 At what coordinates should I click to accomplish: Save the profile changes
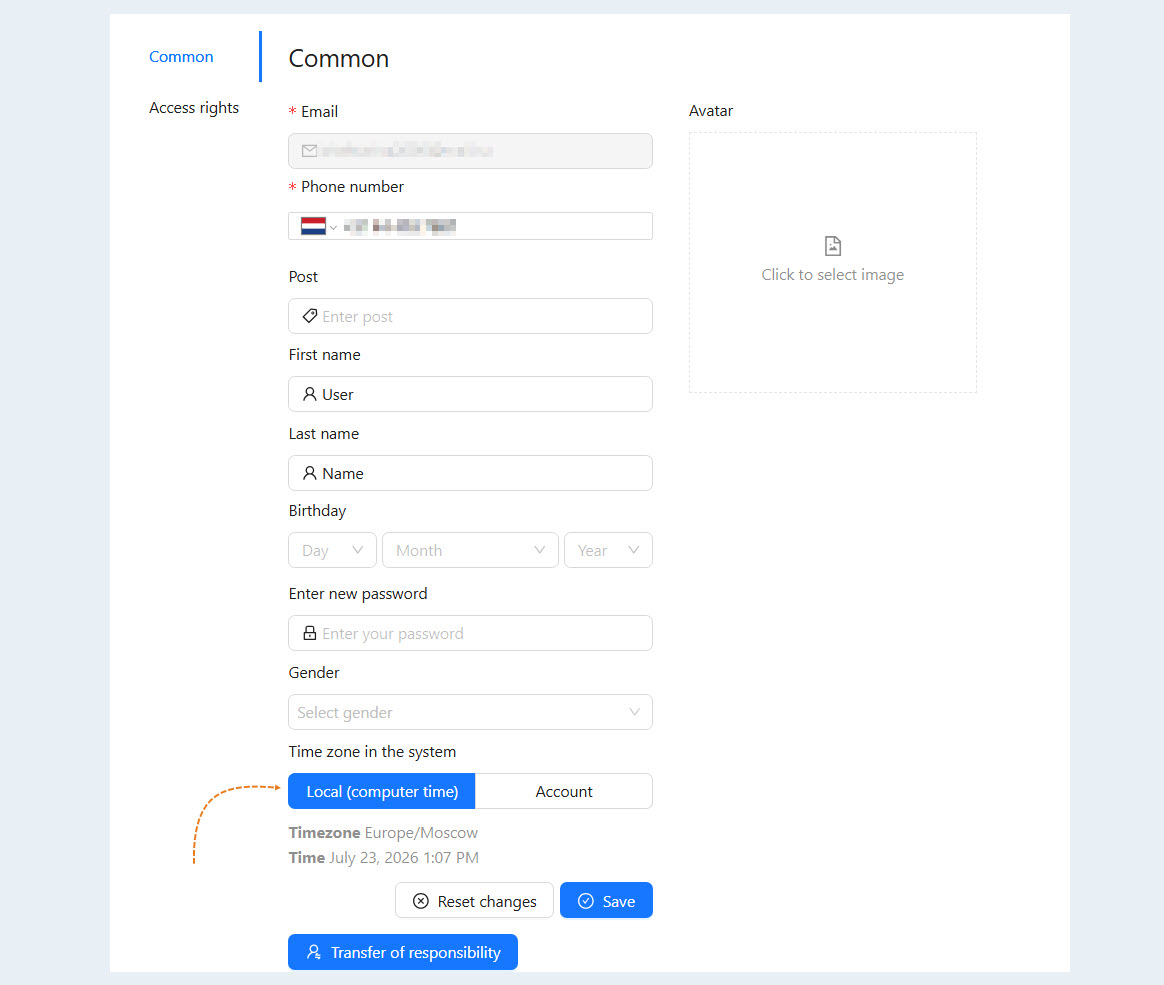tap(606, 900)
